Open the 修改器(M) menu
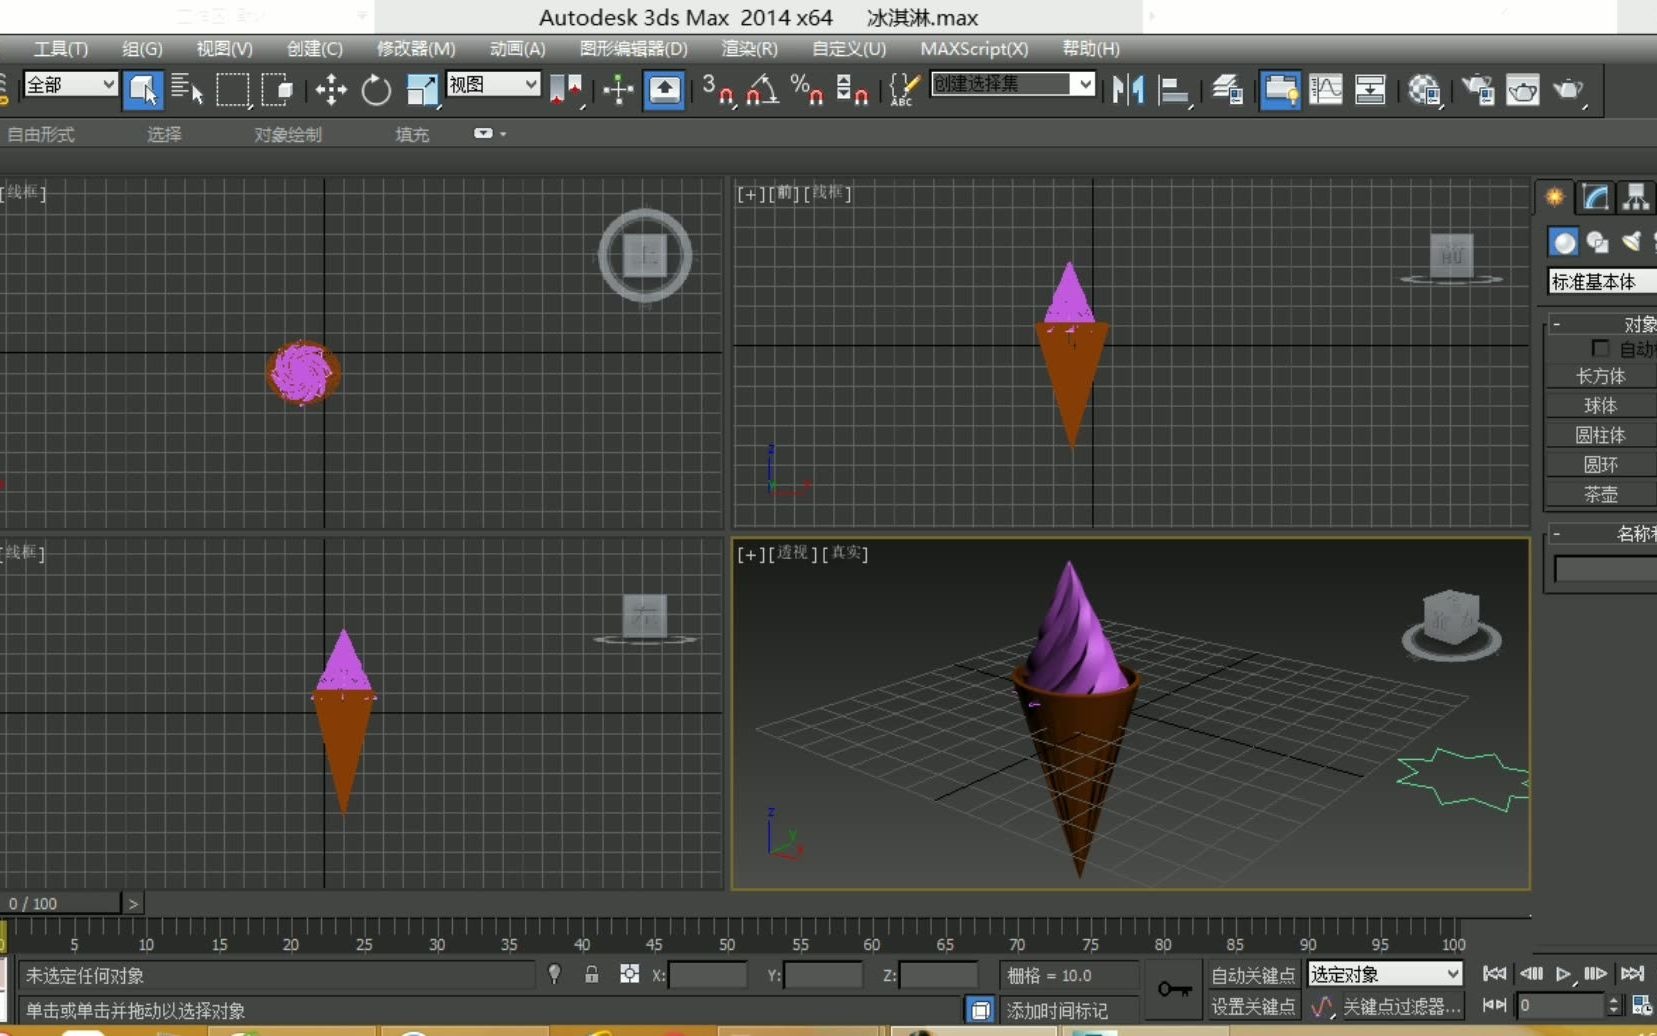This screenshot has height=1036, width=1657. tap(416, 48)
